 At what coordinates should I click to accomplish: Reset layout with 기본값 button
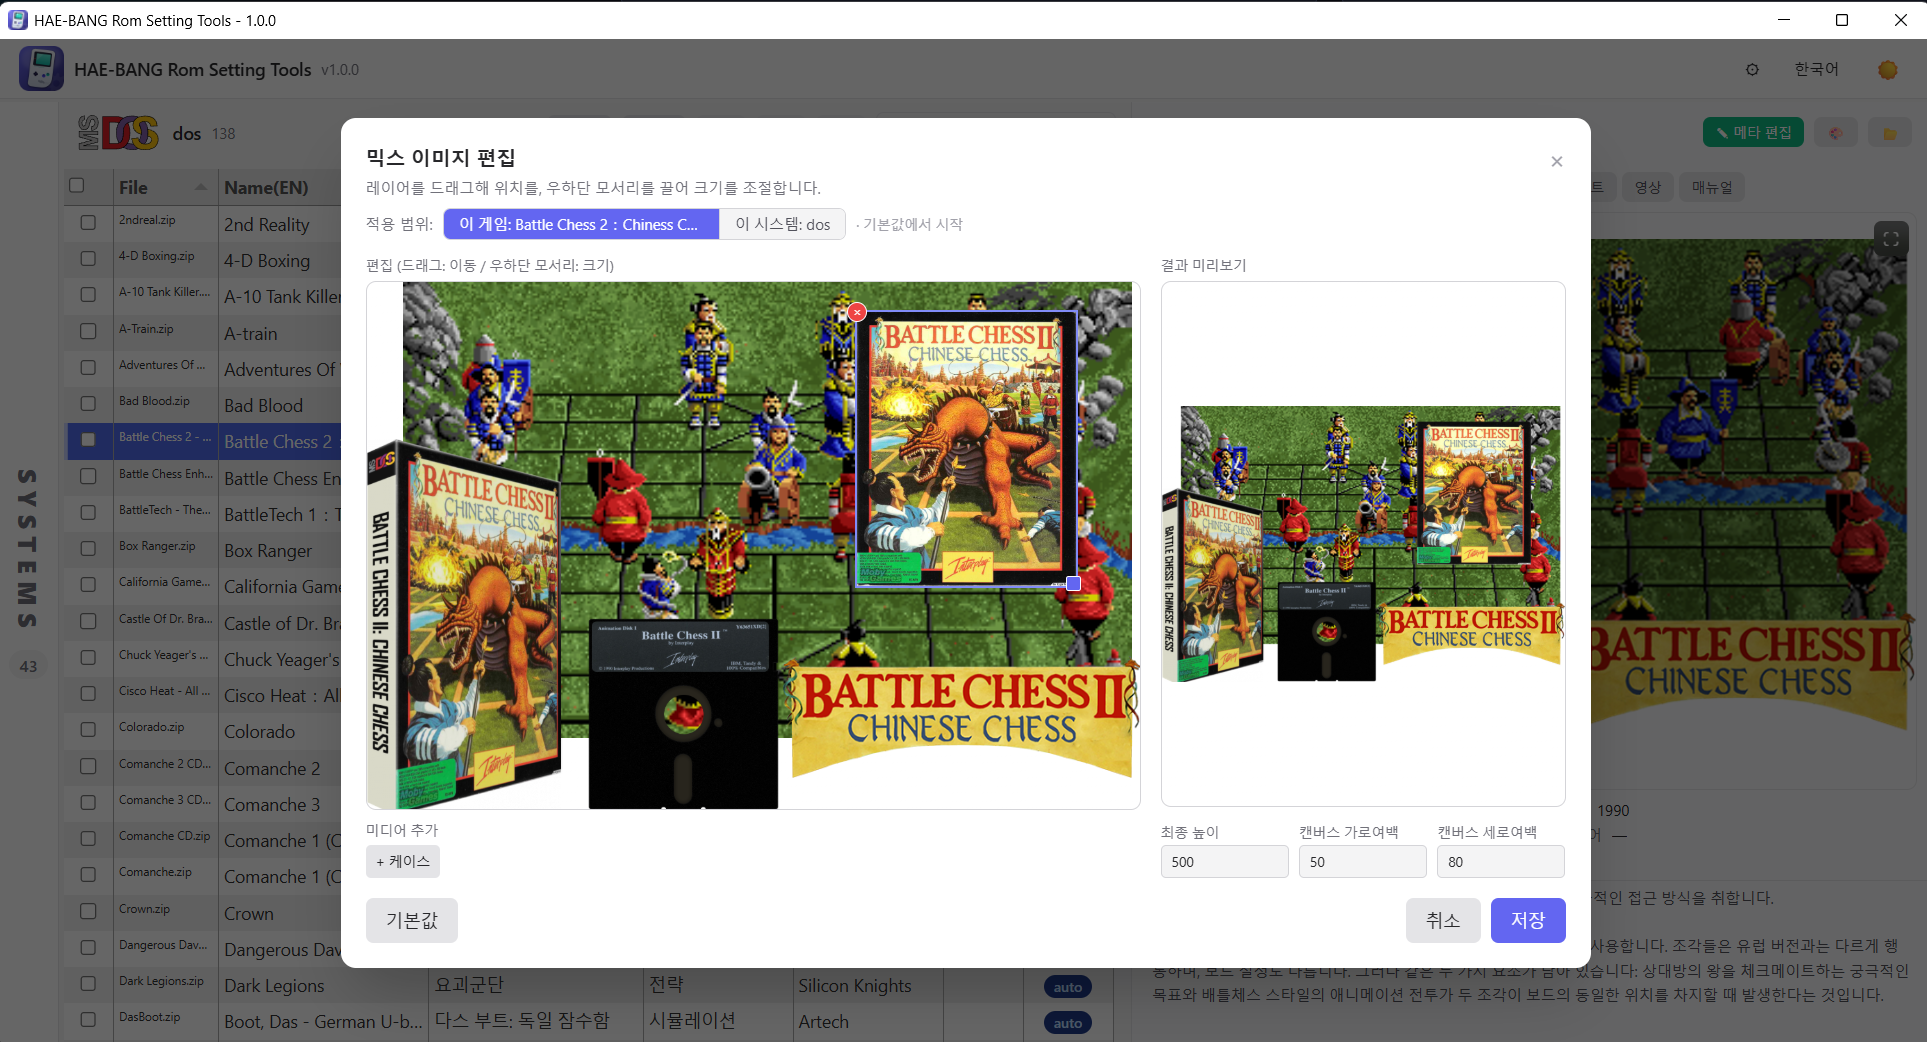(x=412, y=920)
